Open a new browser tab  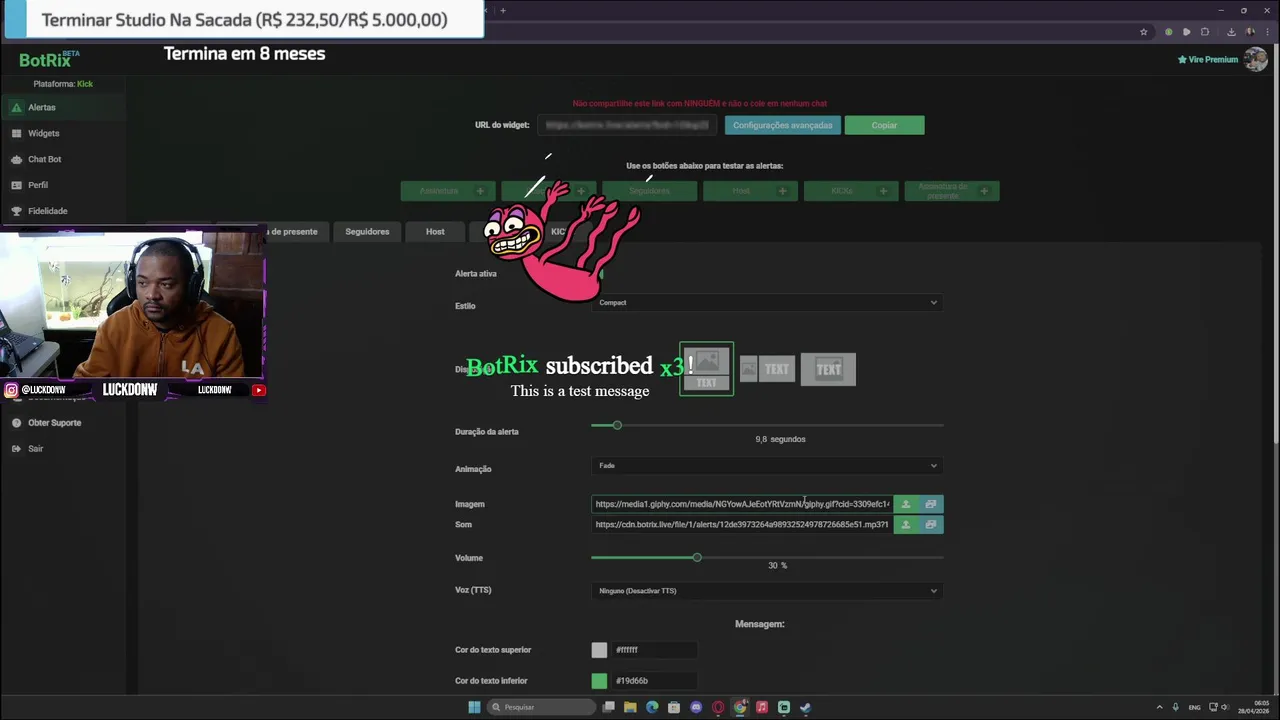click(503, 10)
